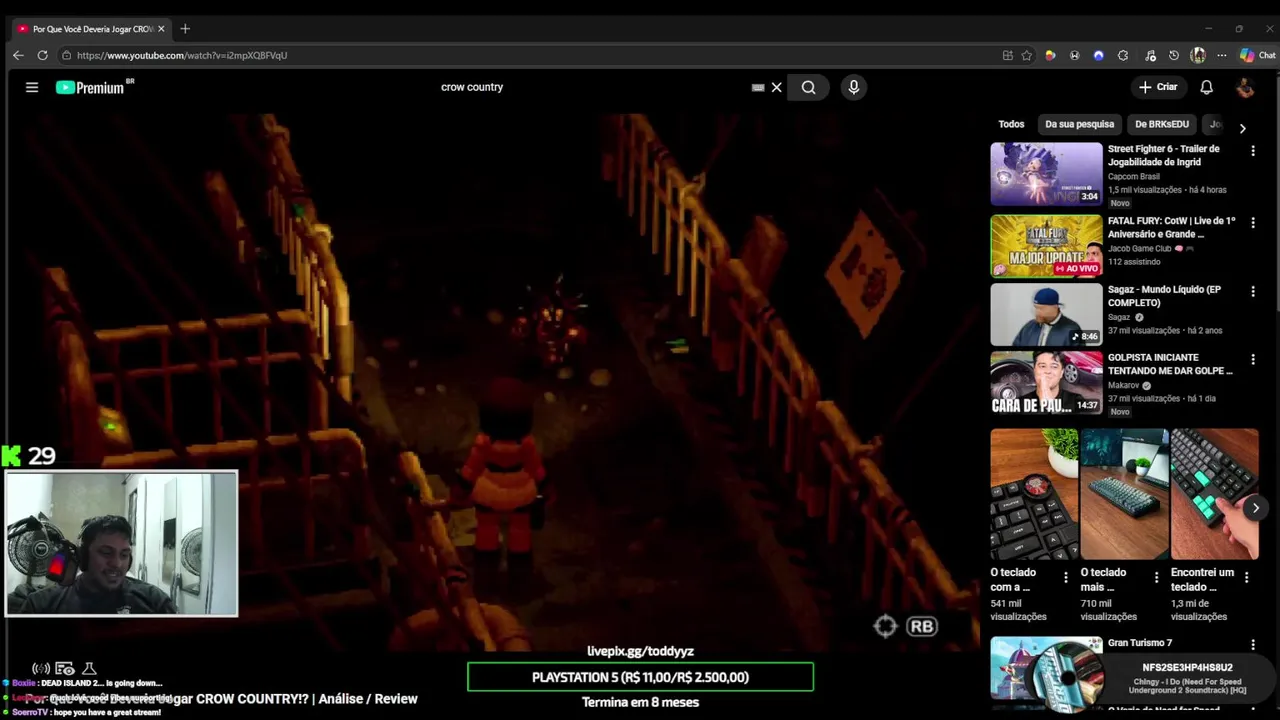Open the multicolor circles extension icon

pyautogui.click(x=1050, y=55)
